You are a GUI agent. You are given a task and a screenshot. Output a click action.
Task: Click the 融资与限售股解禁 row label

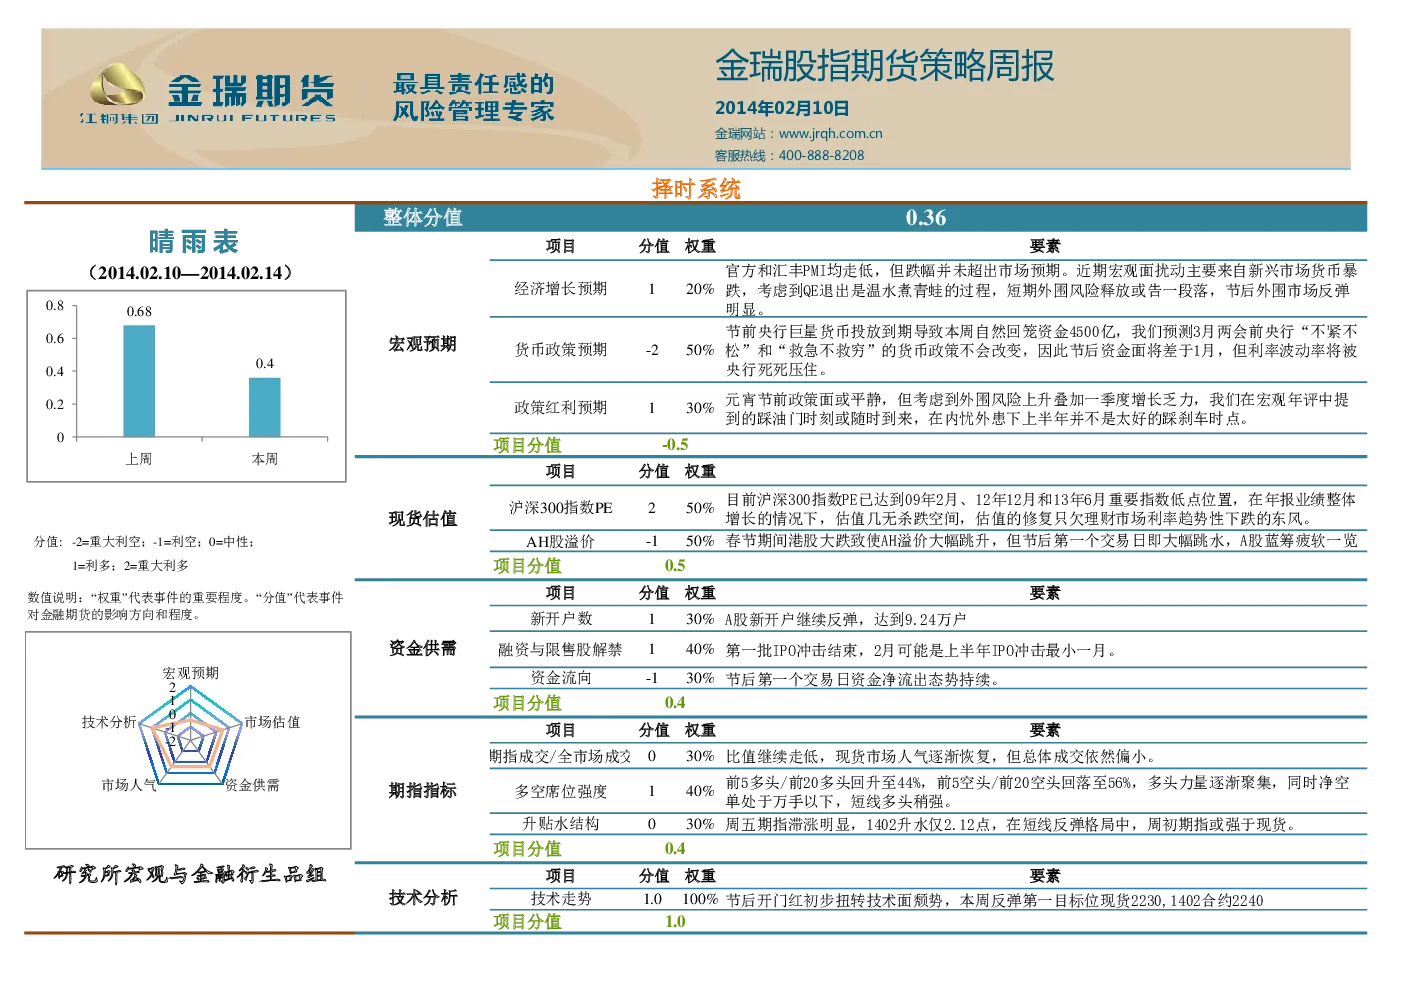point(560,650)
